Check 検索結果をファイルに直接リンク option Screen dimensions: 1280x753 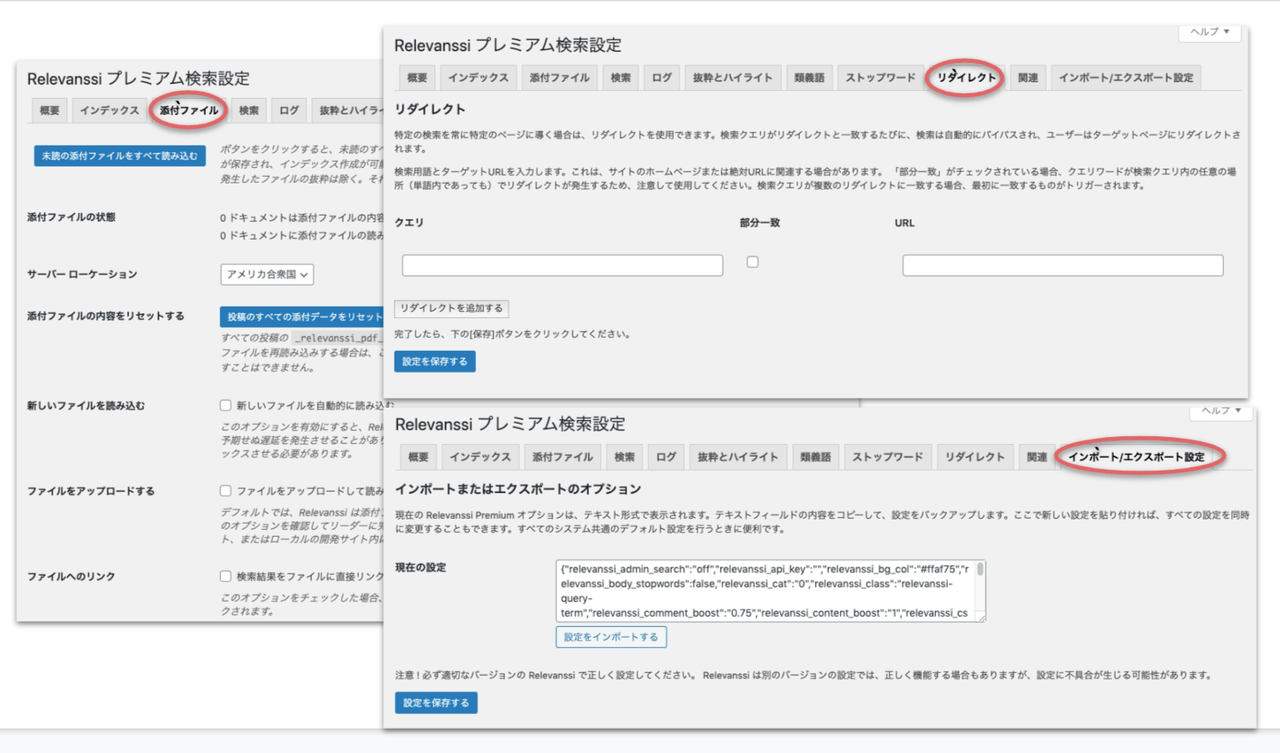coord(226,576)
